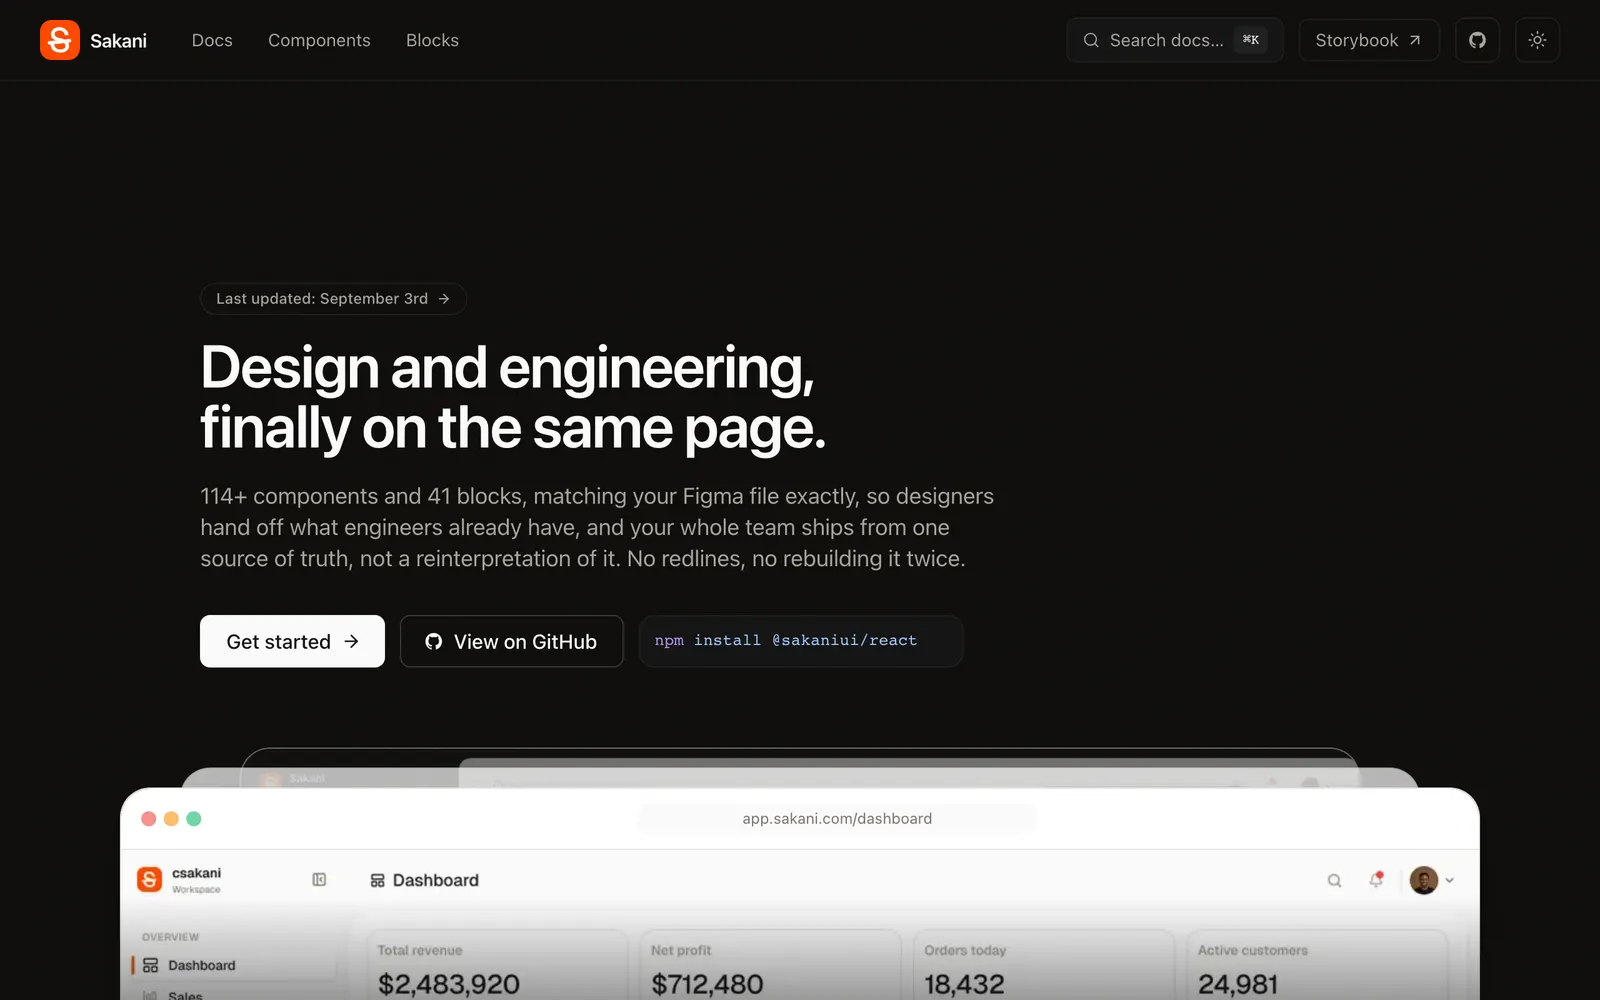Toggle the light/dark theme sun icon

(x=1537, y=40)
